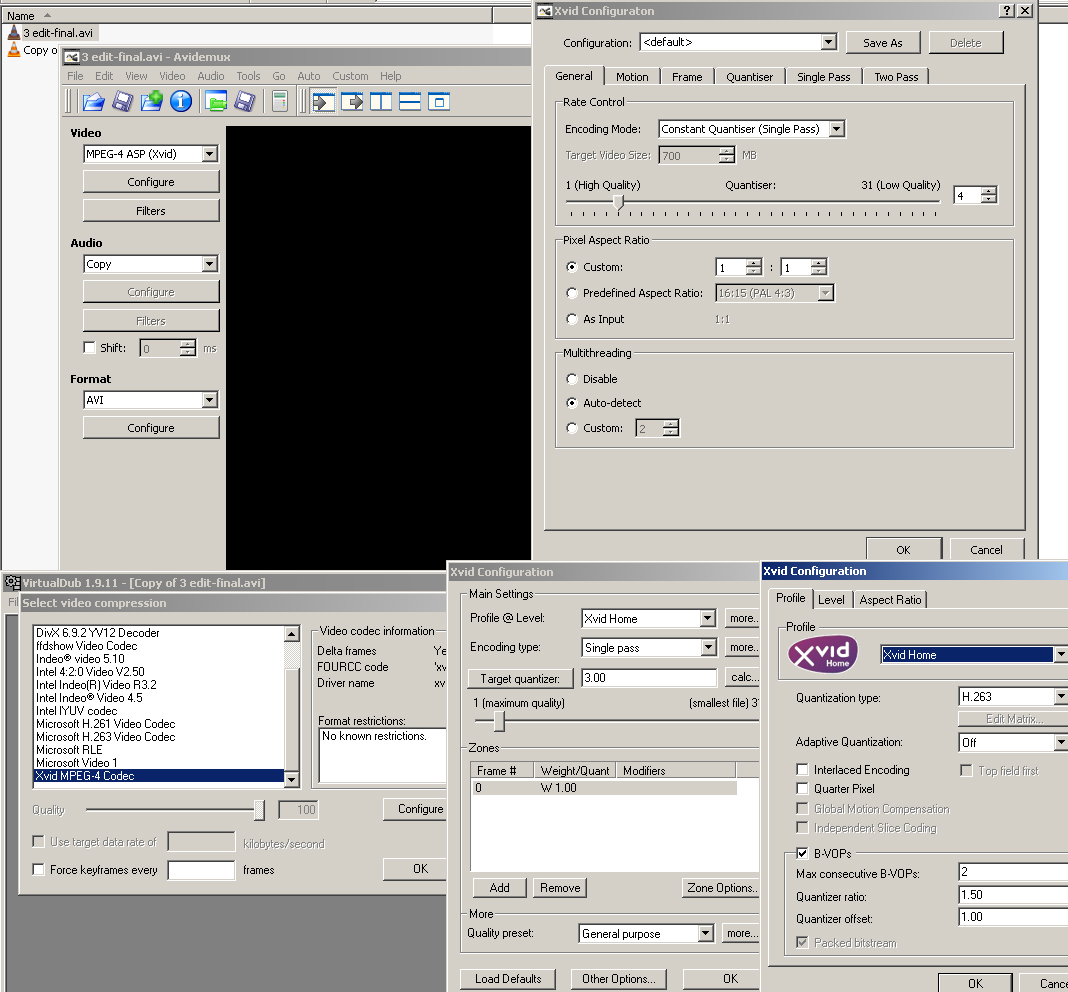Click the help question mark in Xvid Configuraton title
The image size is (1068, 992).
point(1006,10)
